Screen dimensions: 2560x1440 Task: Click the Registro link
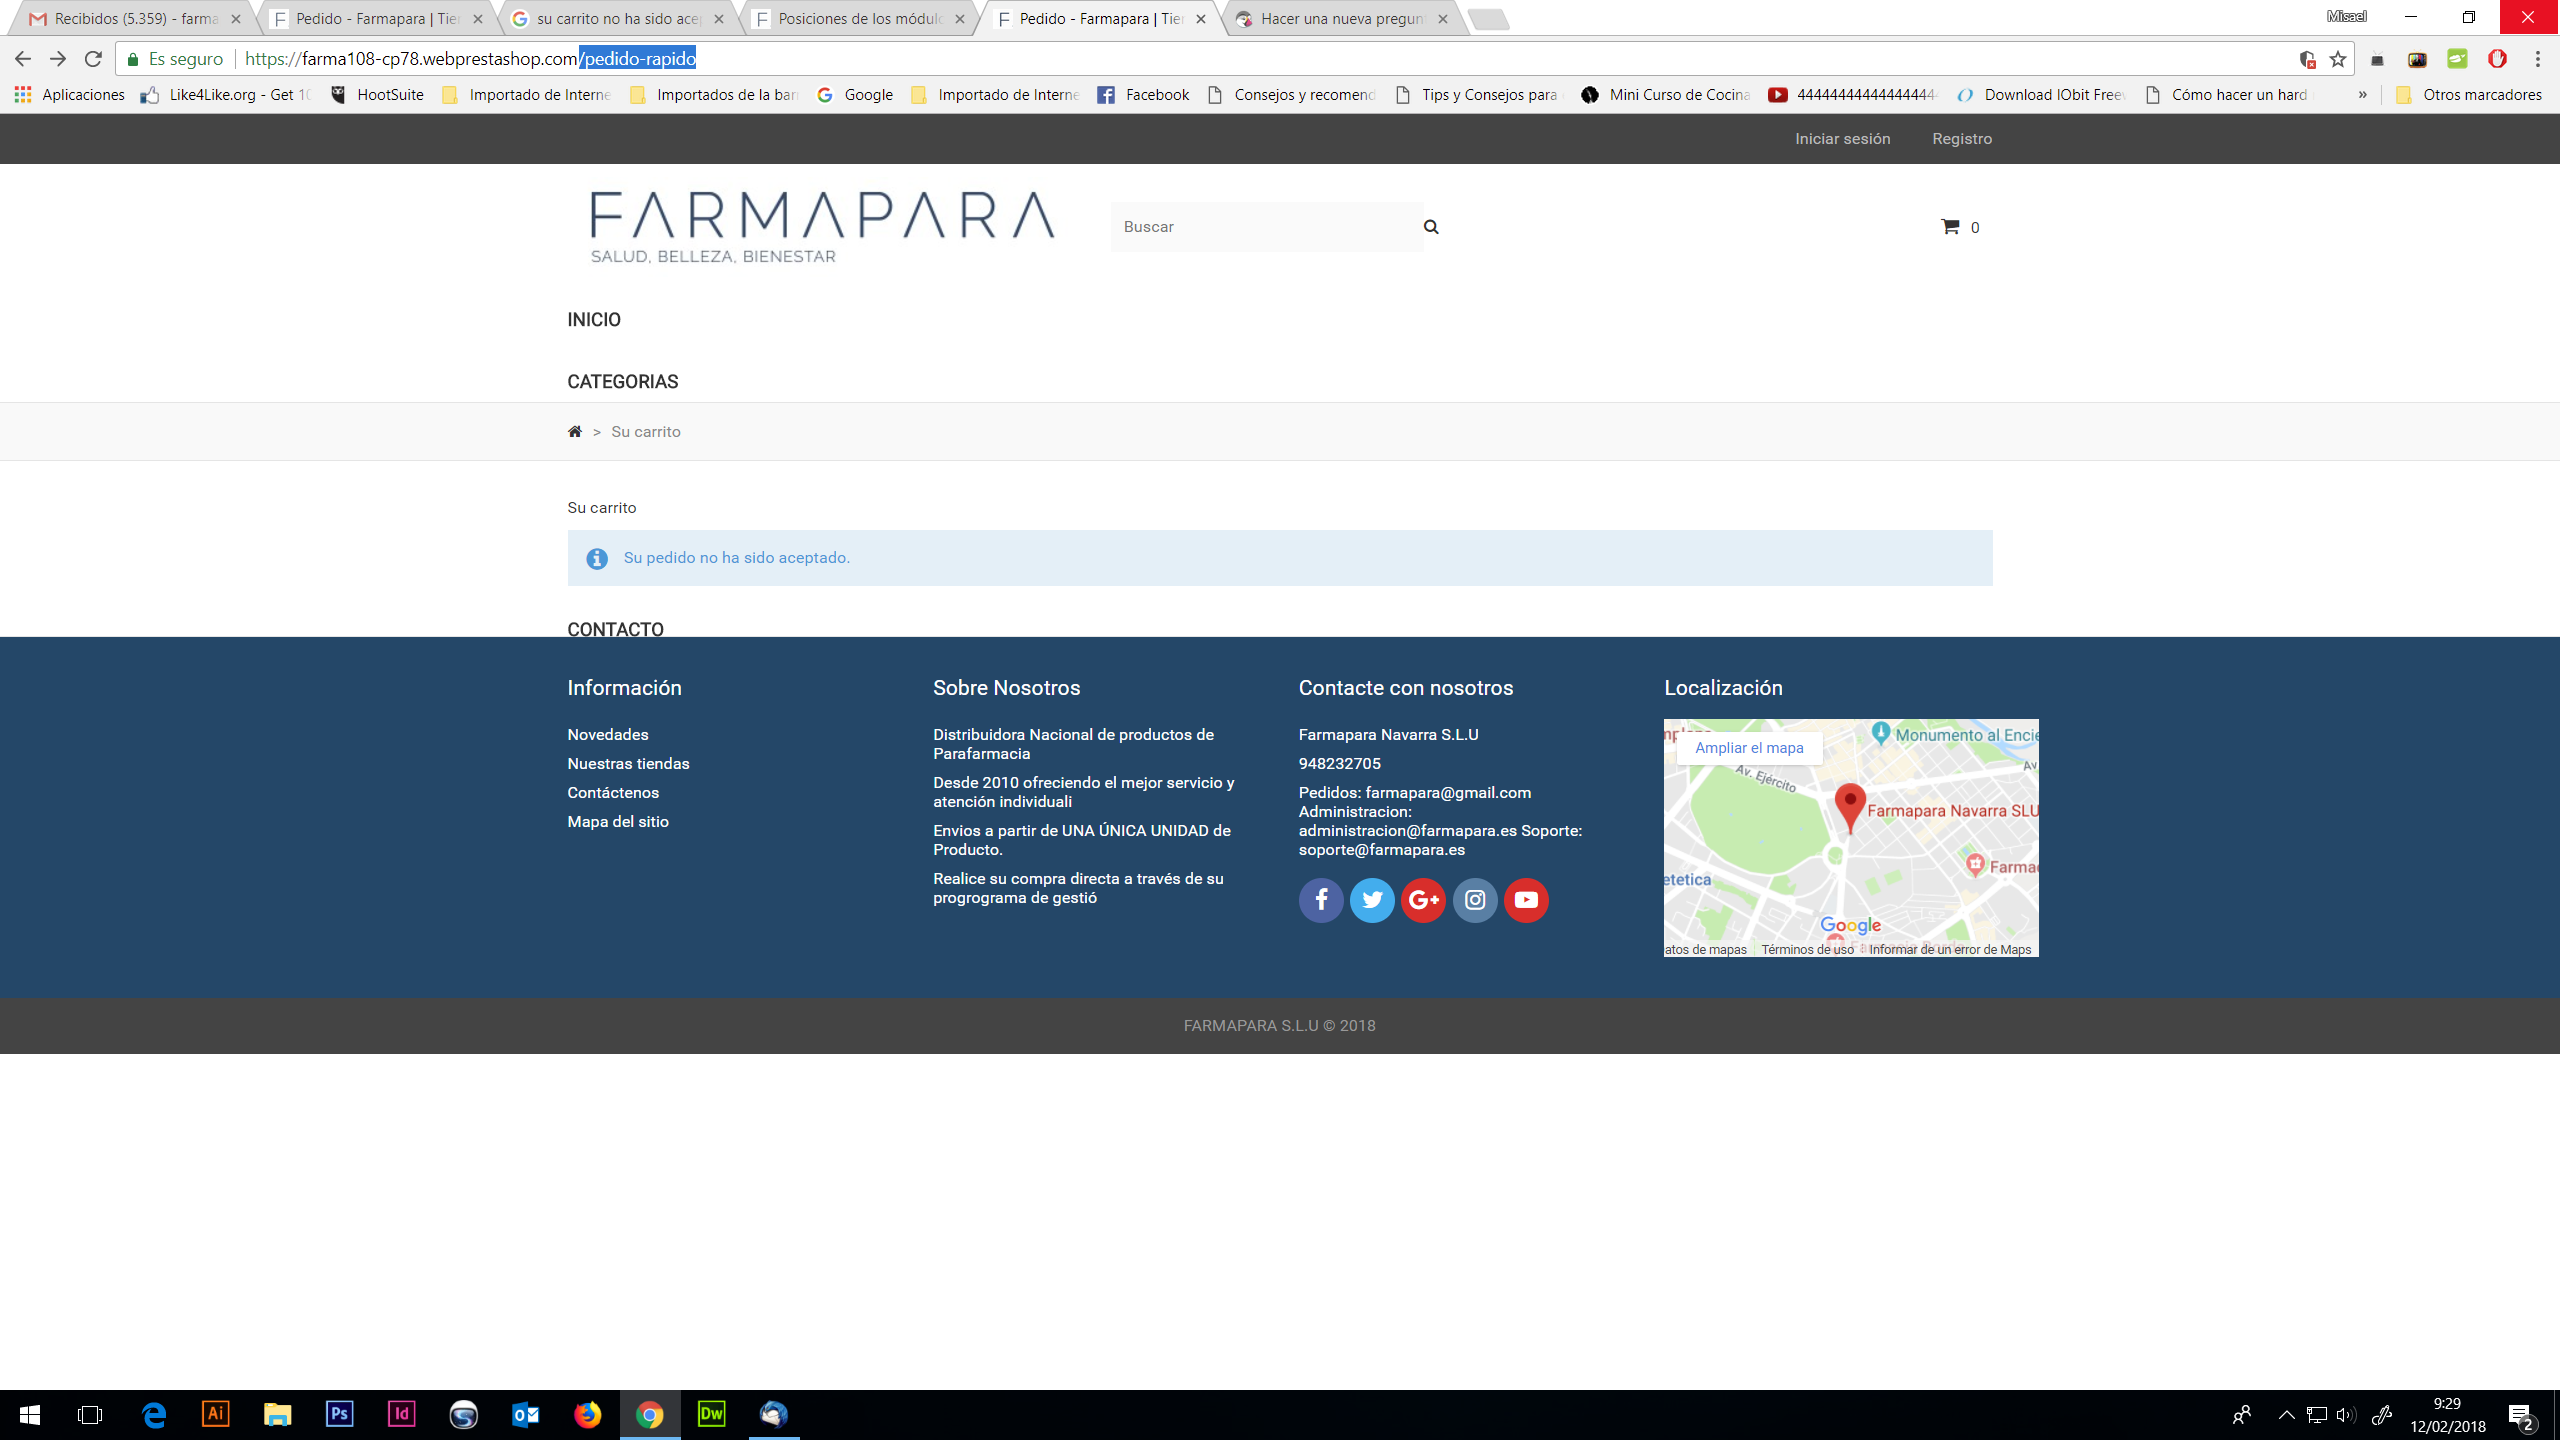1961,139
